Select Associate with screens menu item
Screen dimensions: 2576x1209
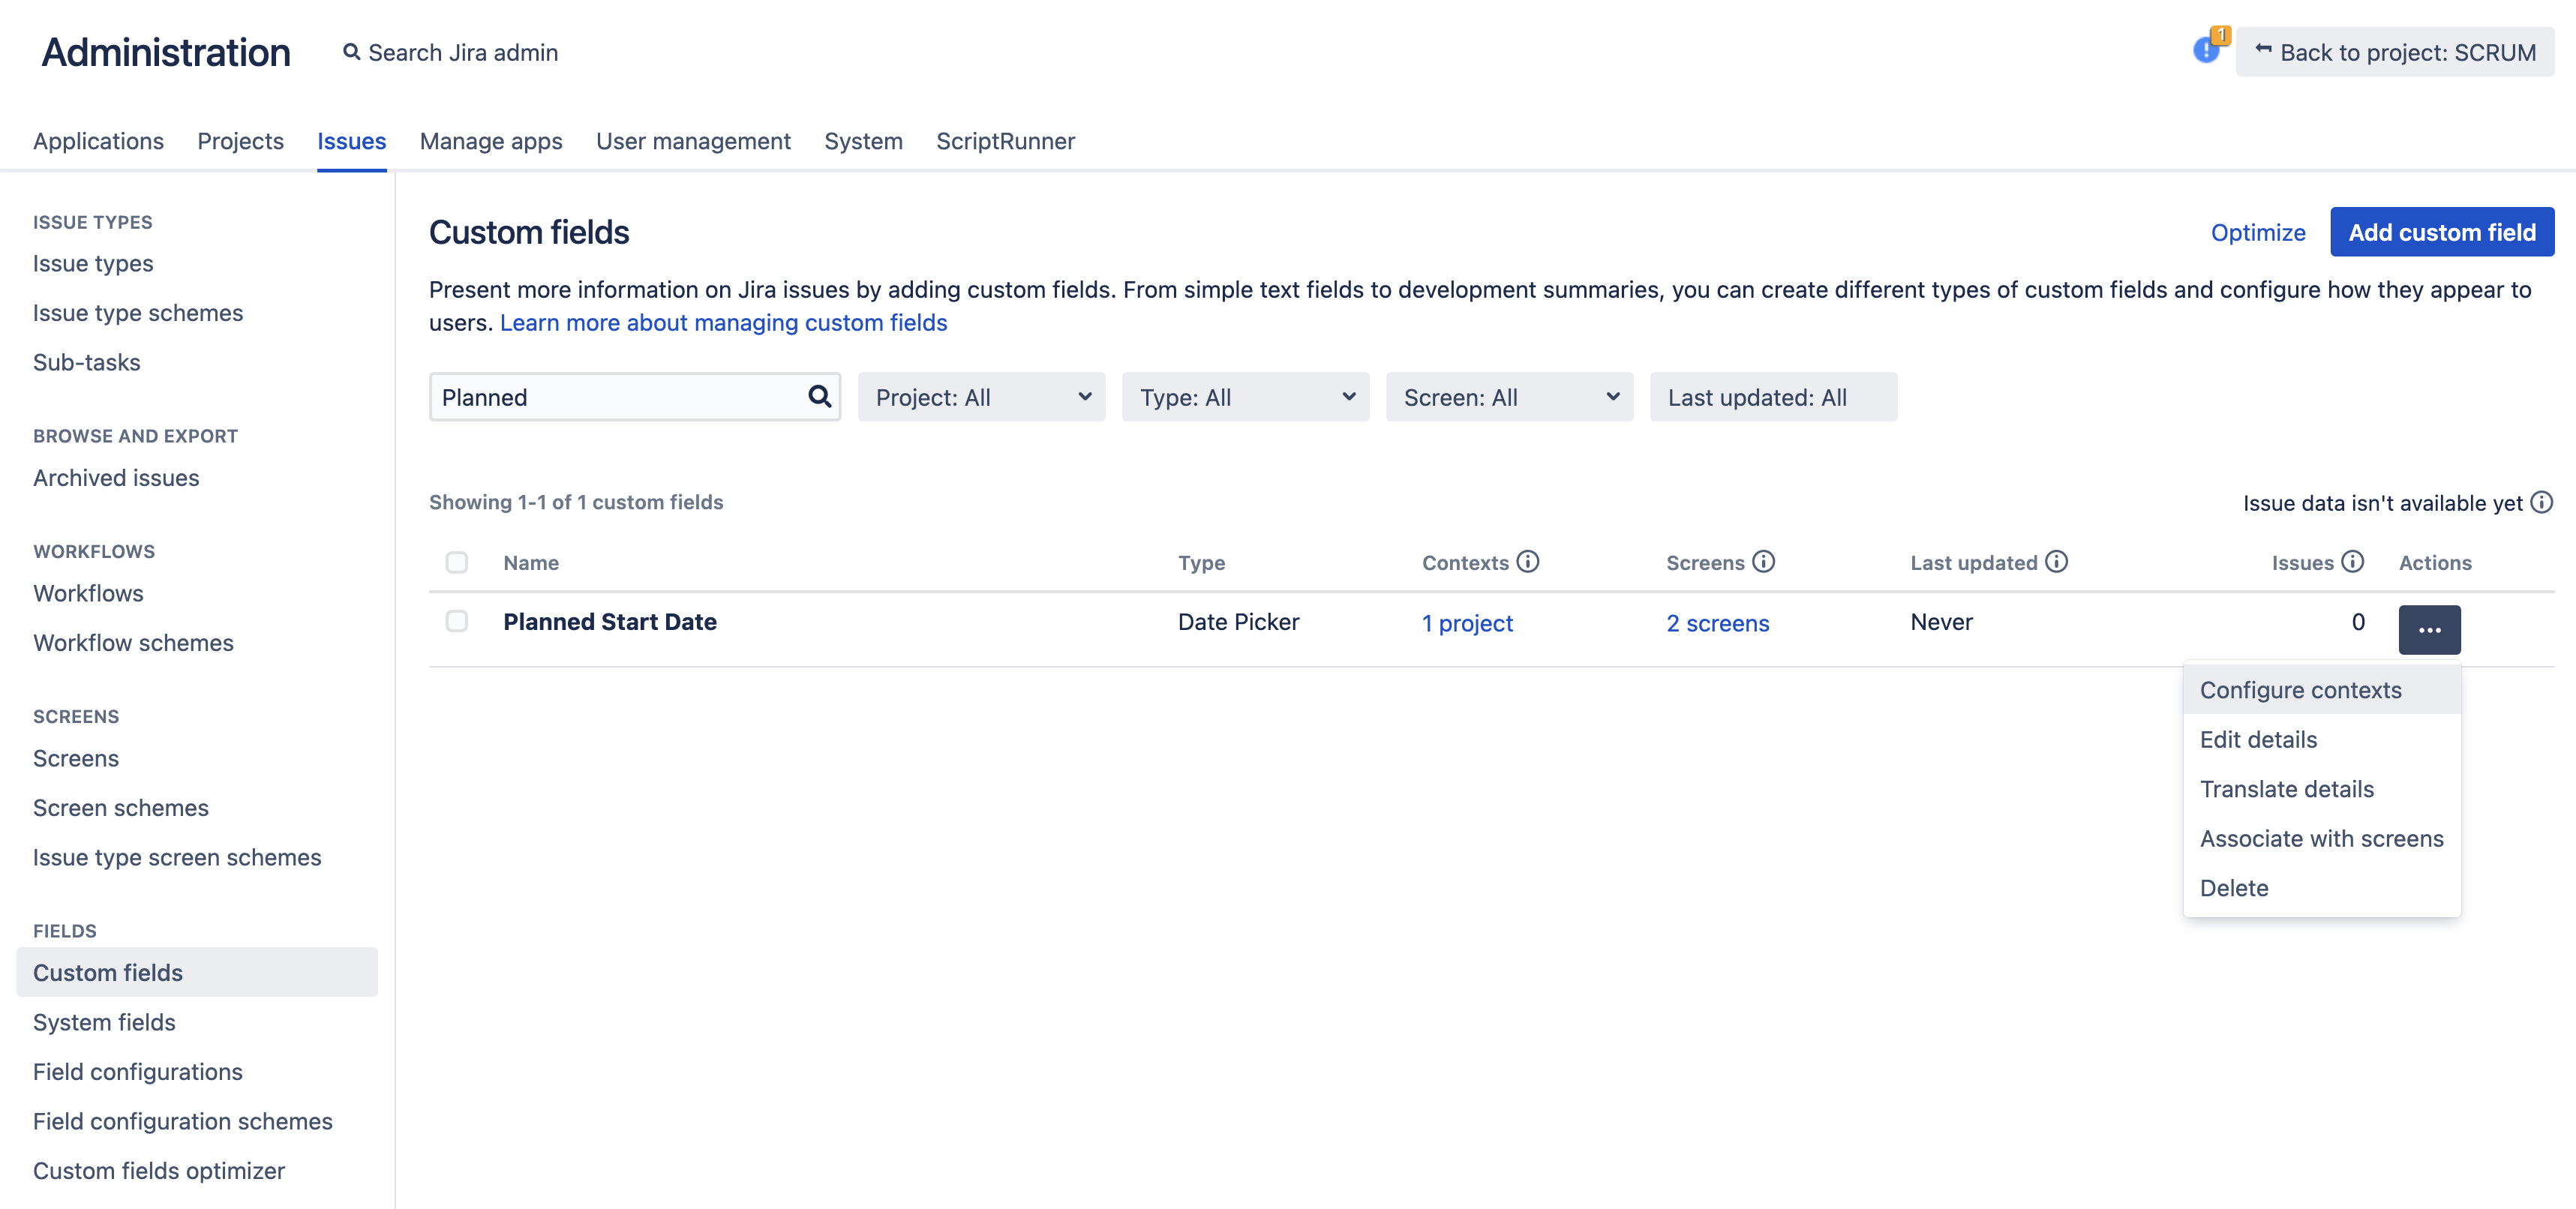(x=2321, y=838)
